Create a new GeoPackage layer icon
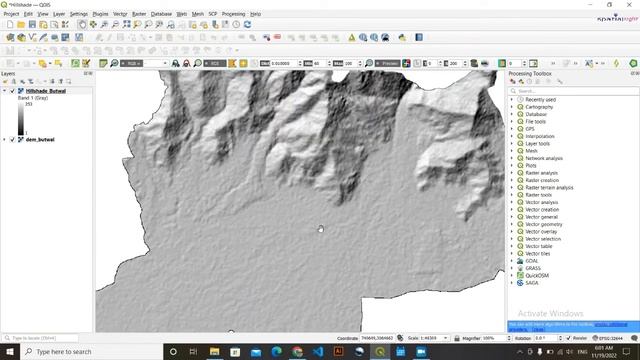 (x=21, y=38)
